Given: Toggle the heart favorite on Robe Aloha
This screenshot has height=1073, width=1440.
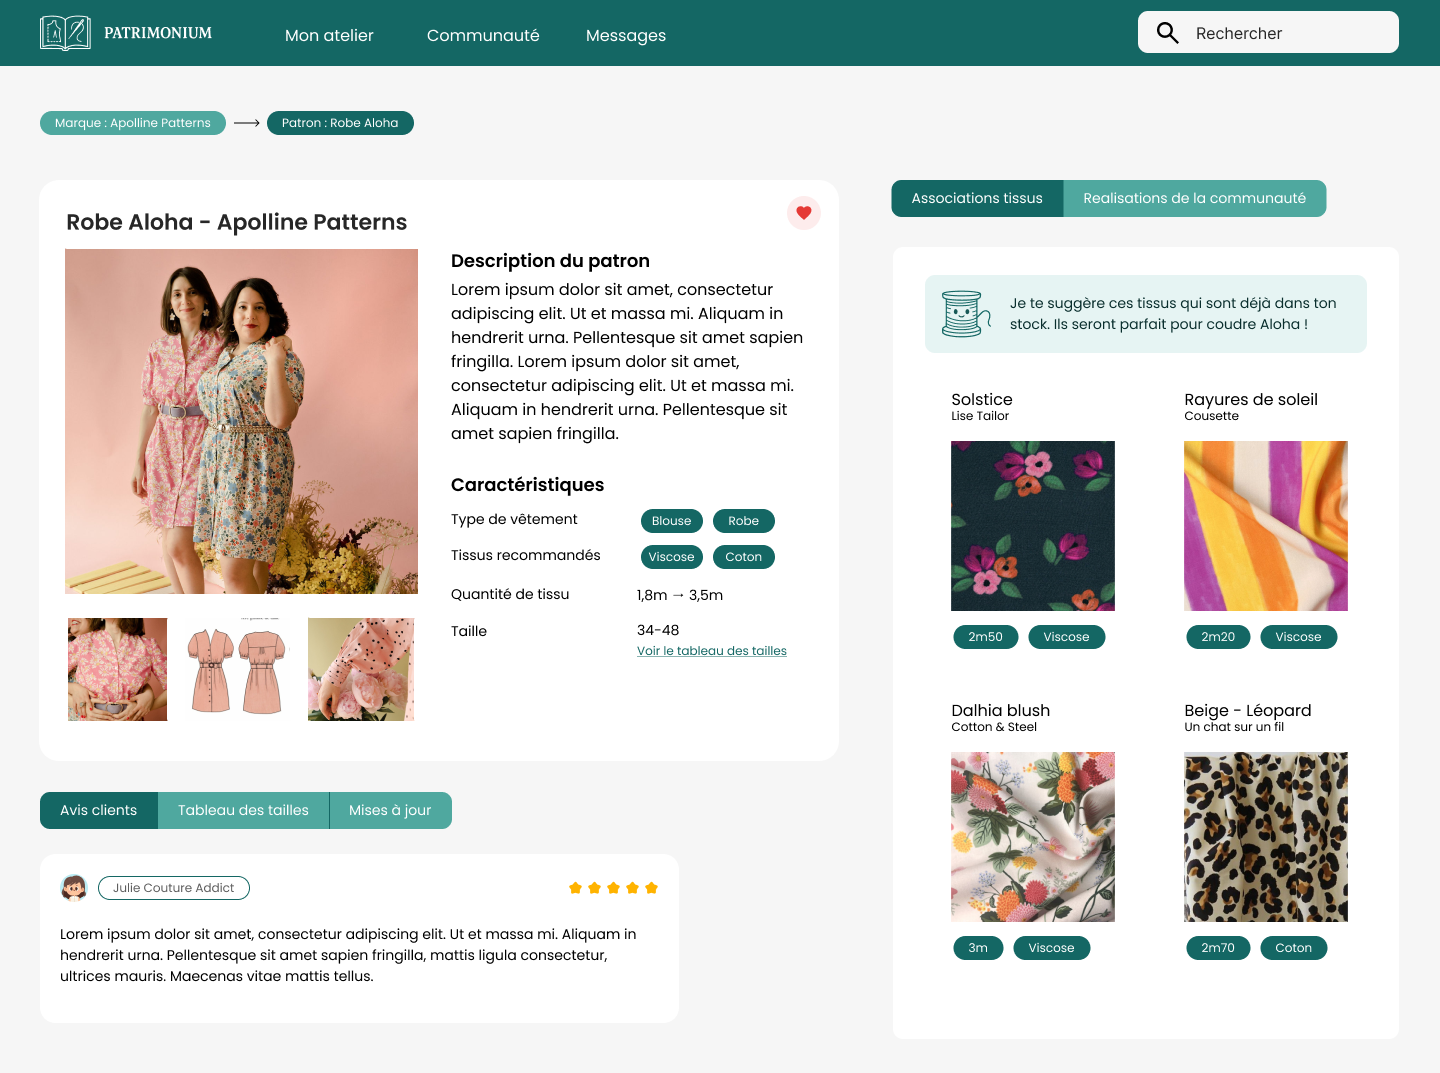Looking at the screenshot, I should 803,213.
